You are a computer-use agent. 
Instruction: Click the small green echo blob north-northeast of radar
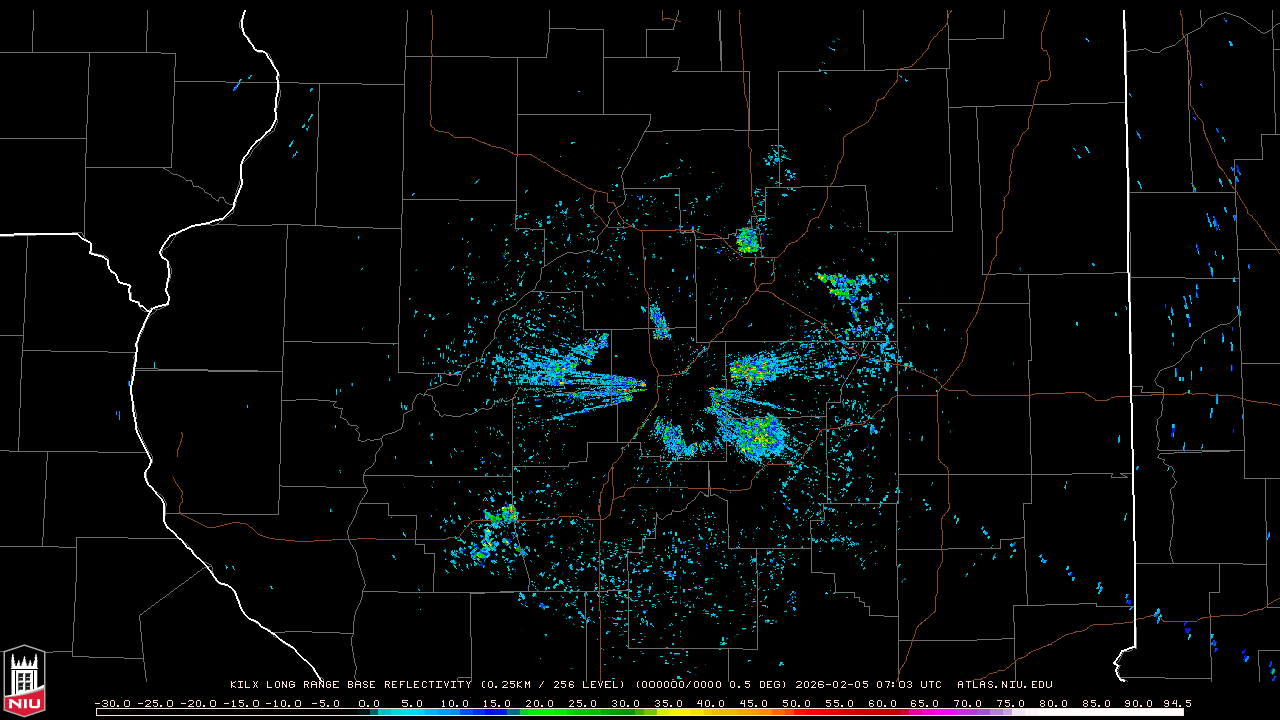click(x=747, y=240)
